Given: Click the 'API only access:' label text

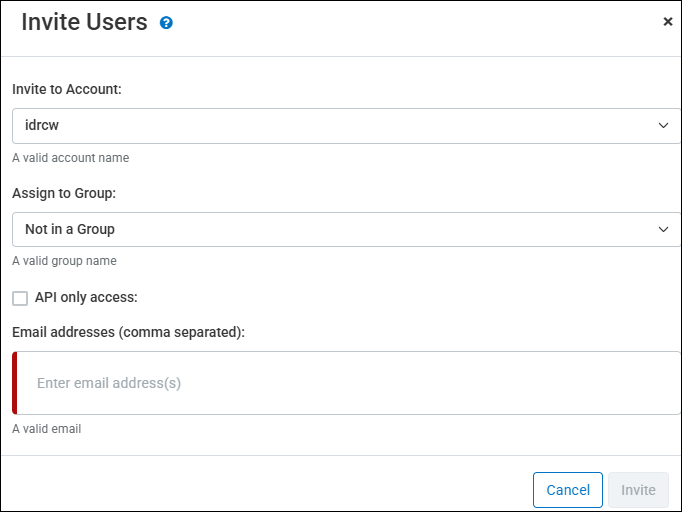Looking at the screenshot, I should pyautogui.click(x=86, y=297).
